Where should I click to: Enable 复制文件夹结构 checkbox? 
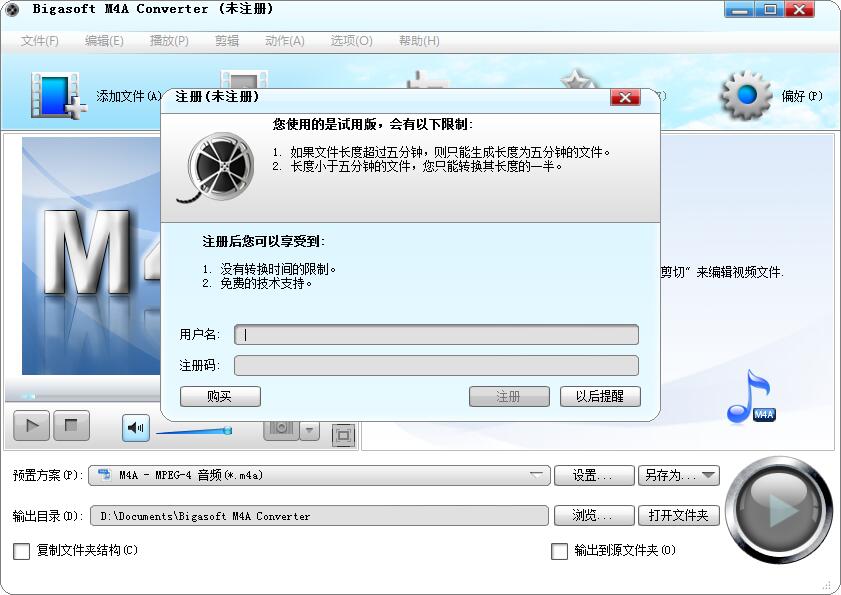[x=21, y=551]
